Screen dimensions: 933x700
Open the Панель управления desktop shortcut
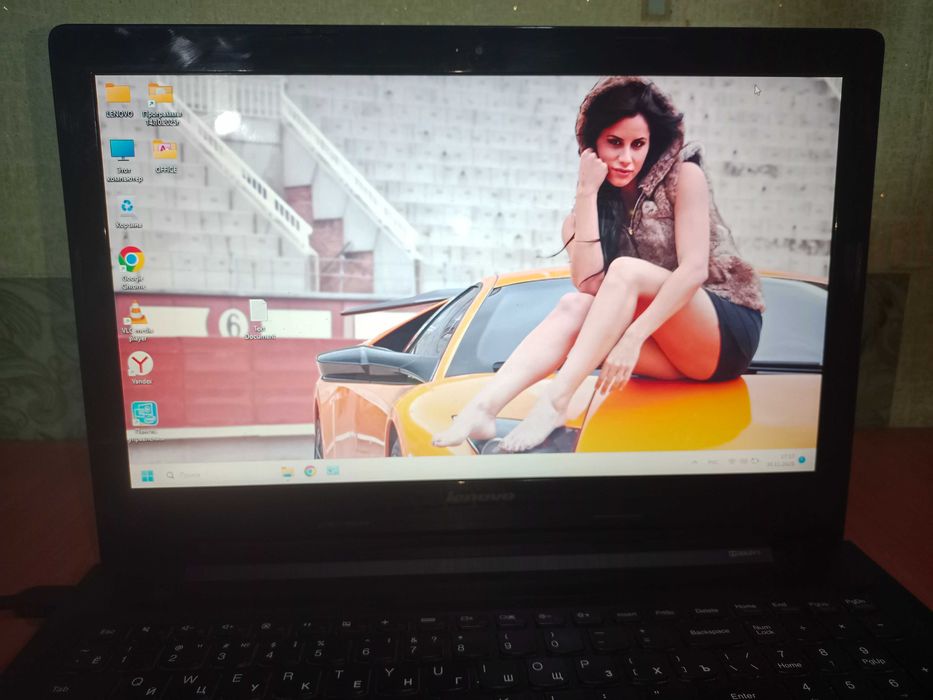tap(145, 421)
